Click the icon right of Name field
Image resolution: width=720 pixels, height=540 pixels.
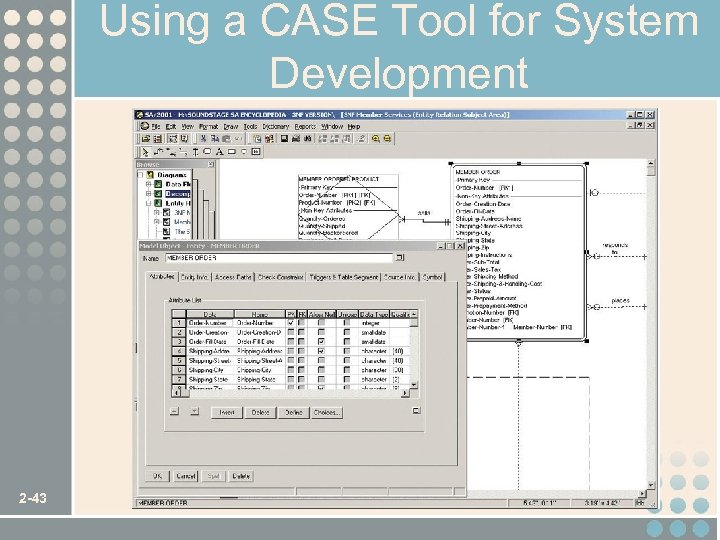400,257
